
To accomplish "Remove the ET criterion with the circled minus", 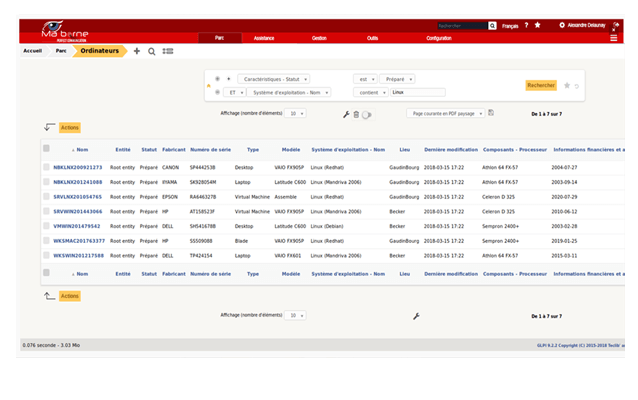I will coord(217,92).
